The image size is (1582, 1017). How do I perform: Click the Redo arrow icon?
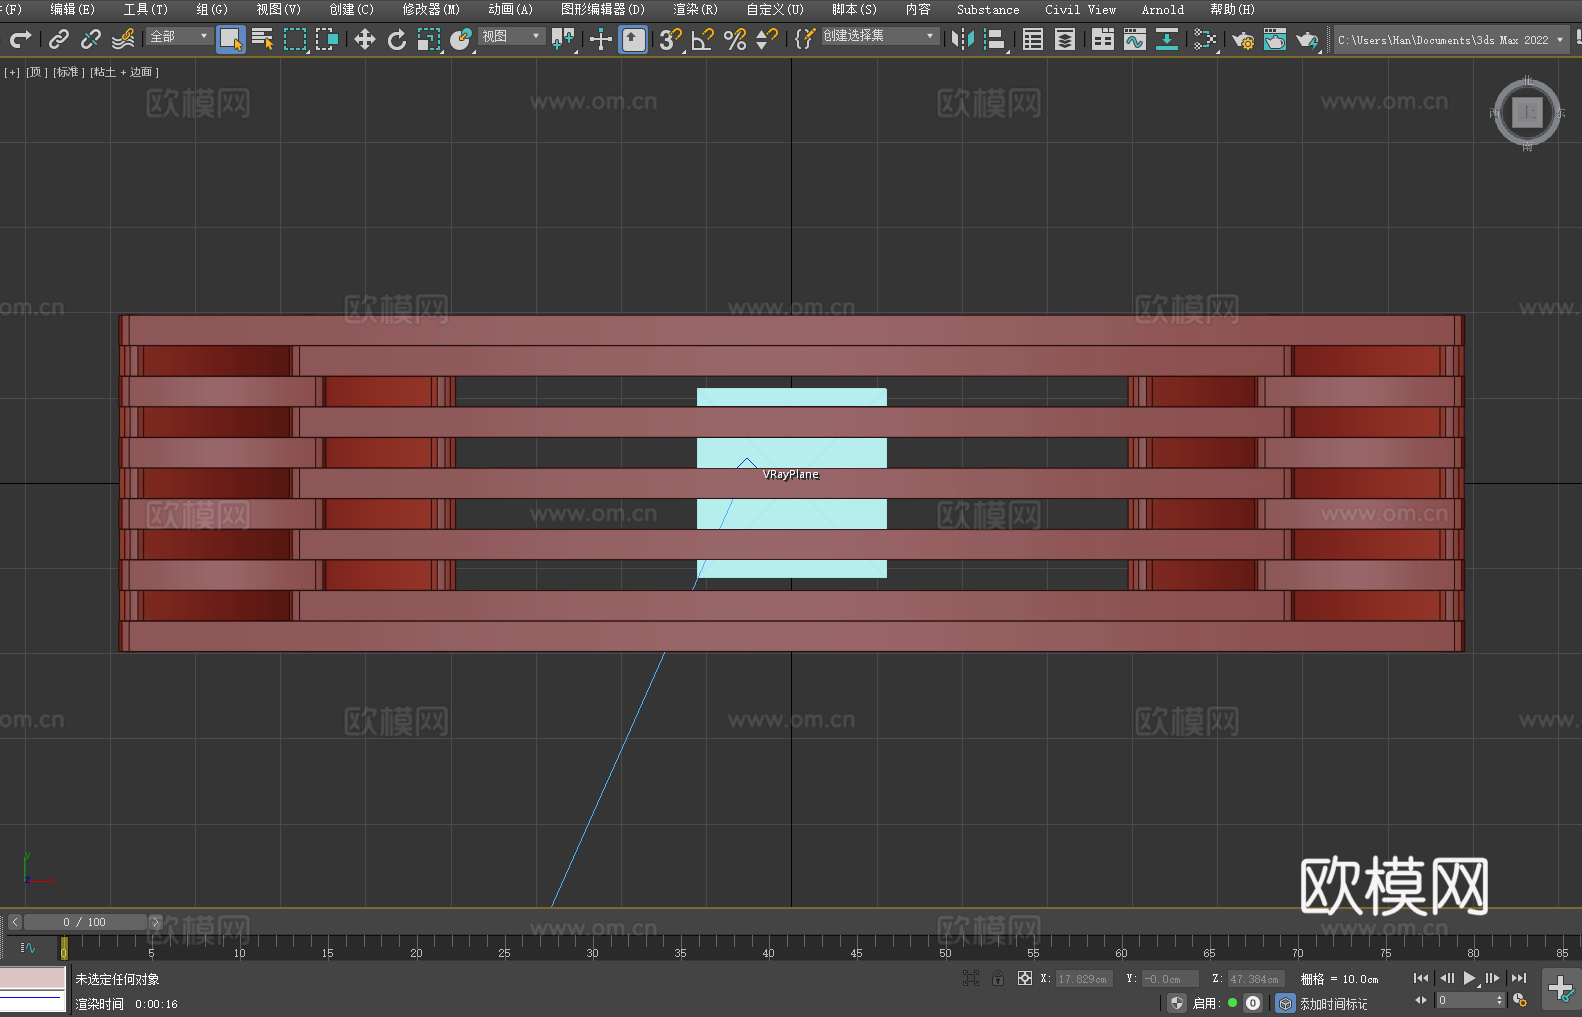click(20, 39)
